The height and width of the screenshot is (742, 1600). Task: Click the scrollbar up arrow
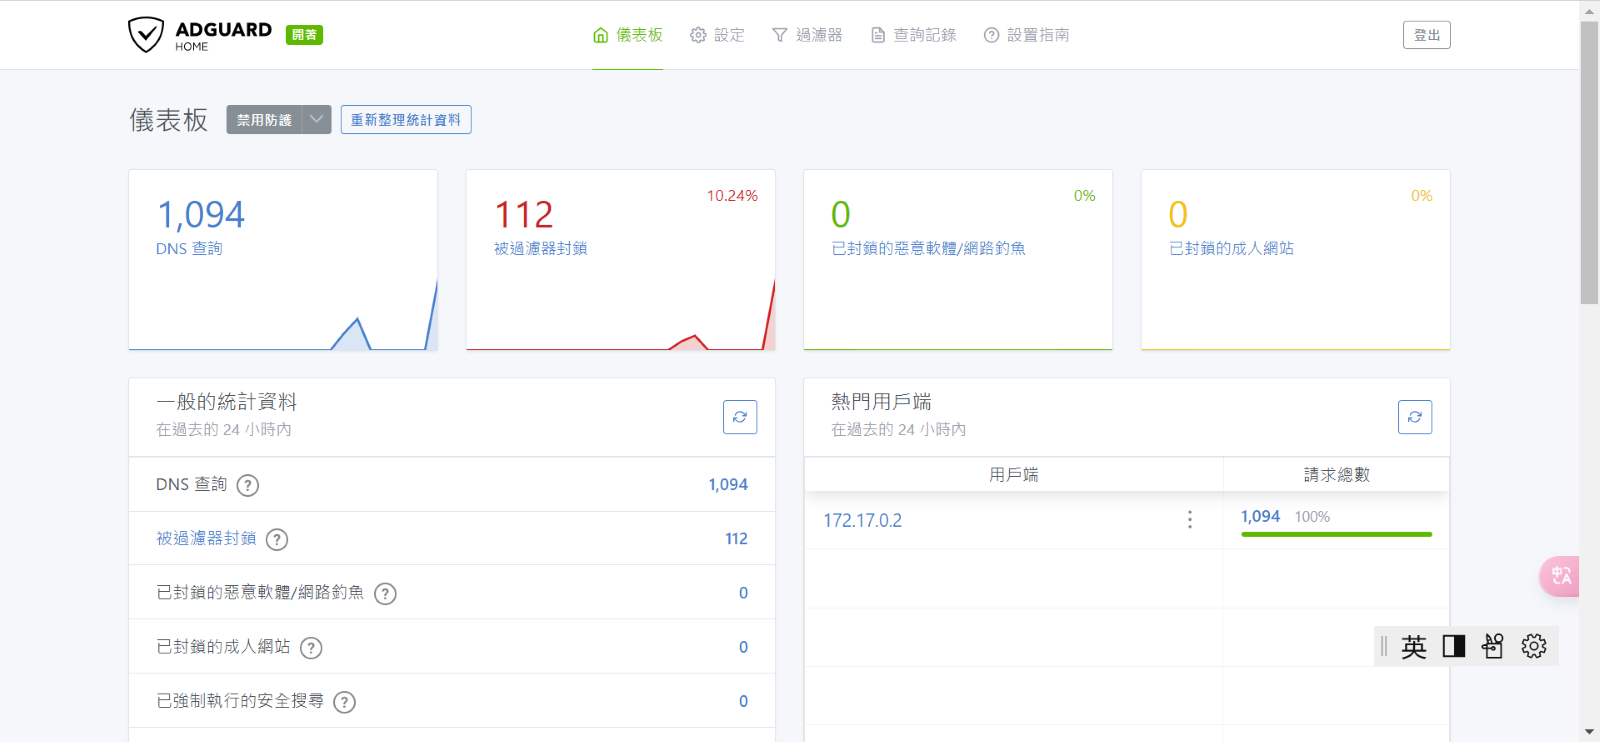click(1589, 10)
